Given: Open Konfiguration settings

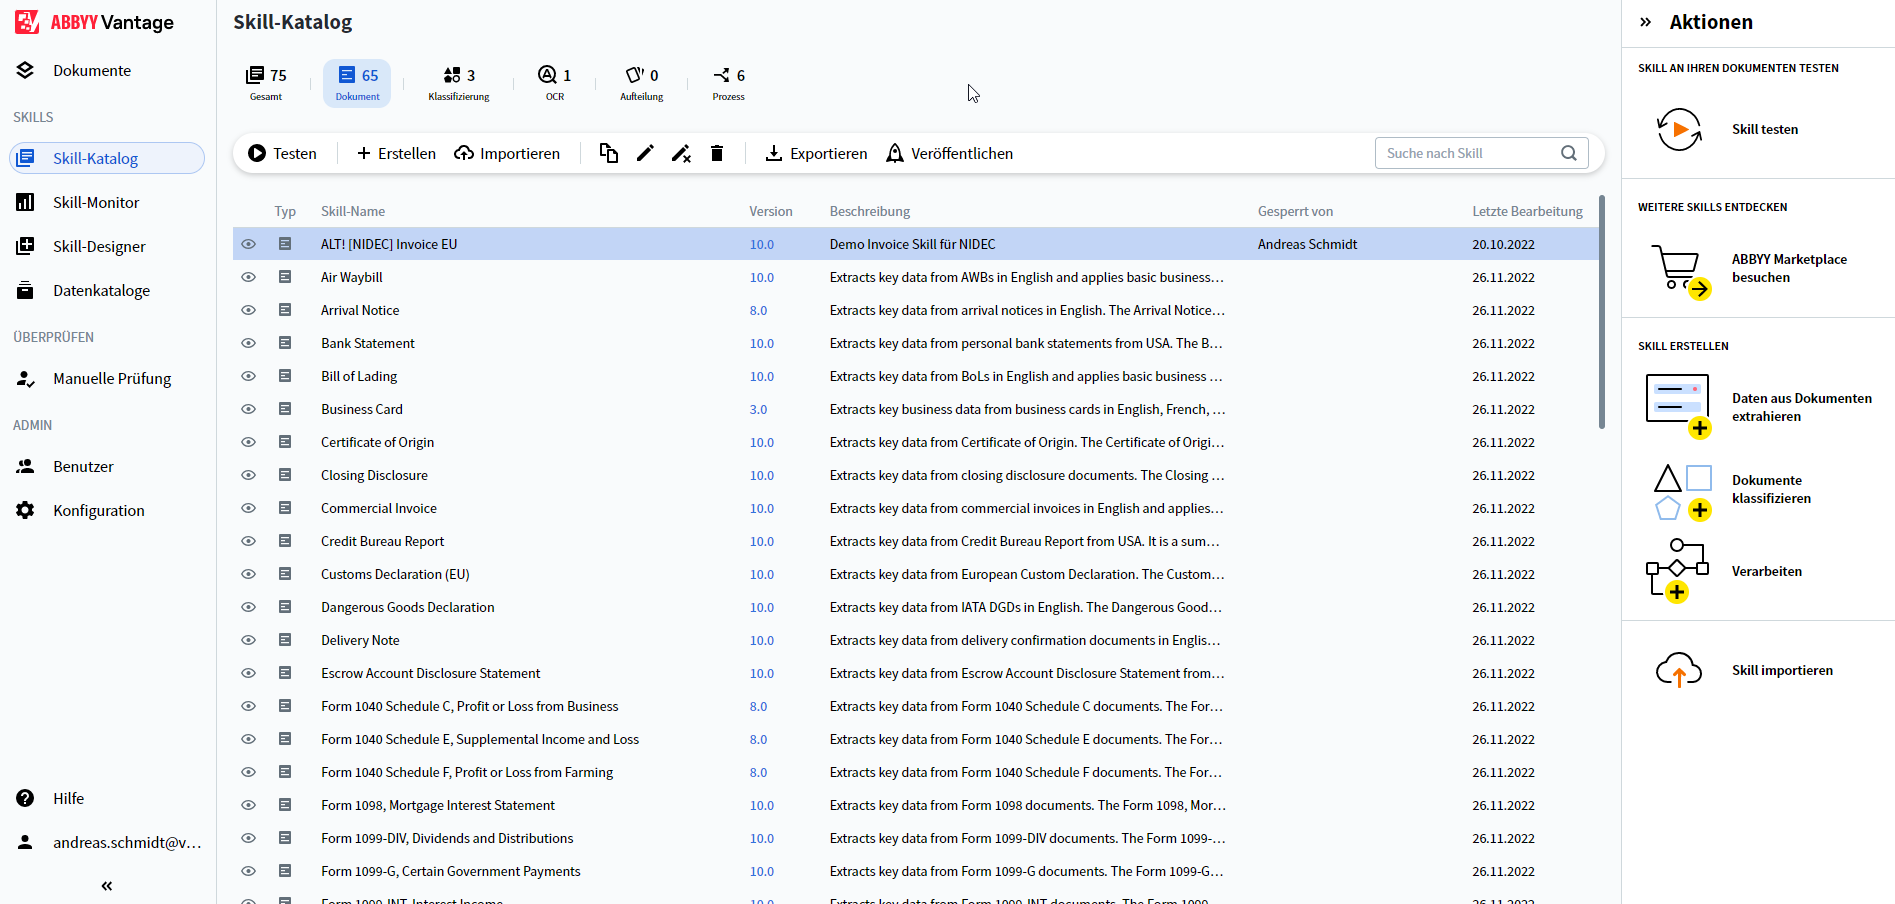Looking at the screenshot, I should click(x=80, y=510).
